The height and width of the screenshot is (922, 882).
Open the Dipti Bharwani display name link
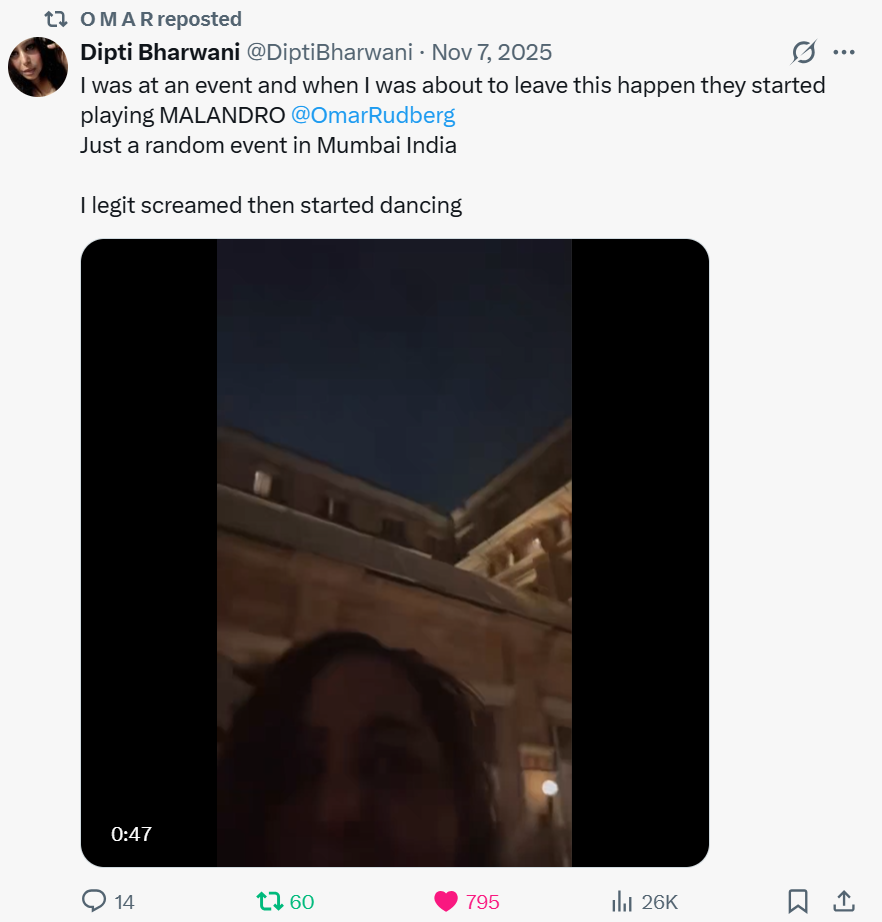pyautogui.click(x=159, y=52)
